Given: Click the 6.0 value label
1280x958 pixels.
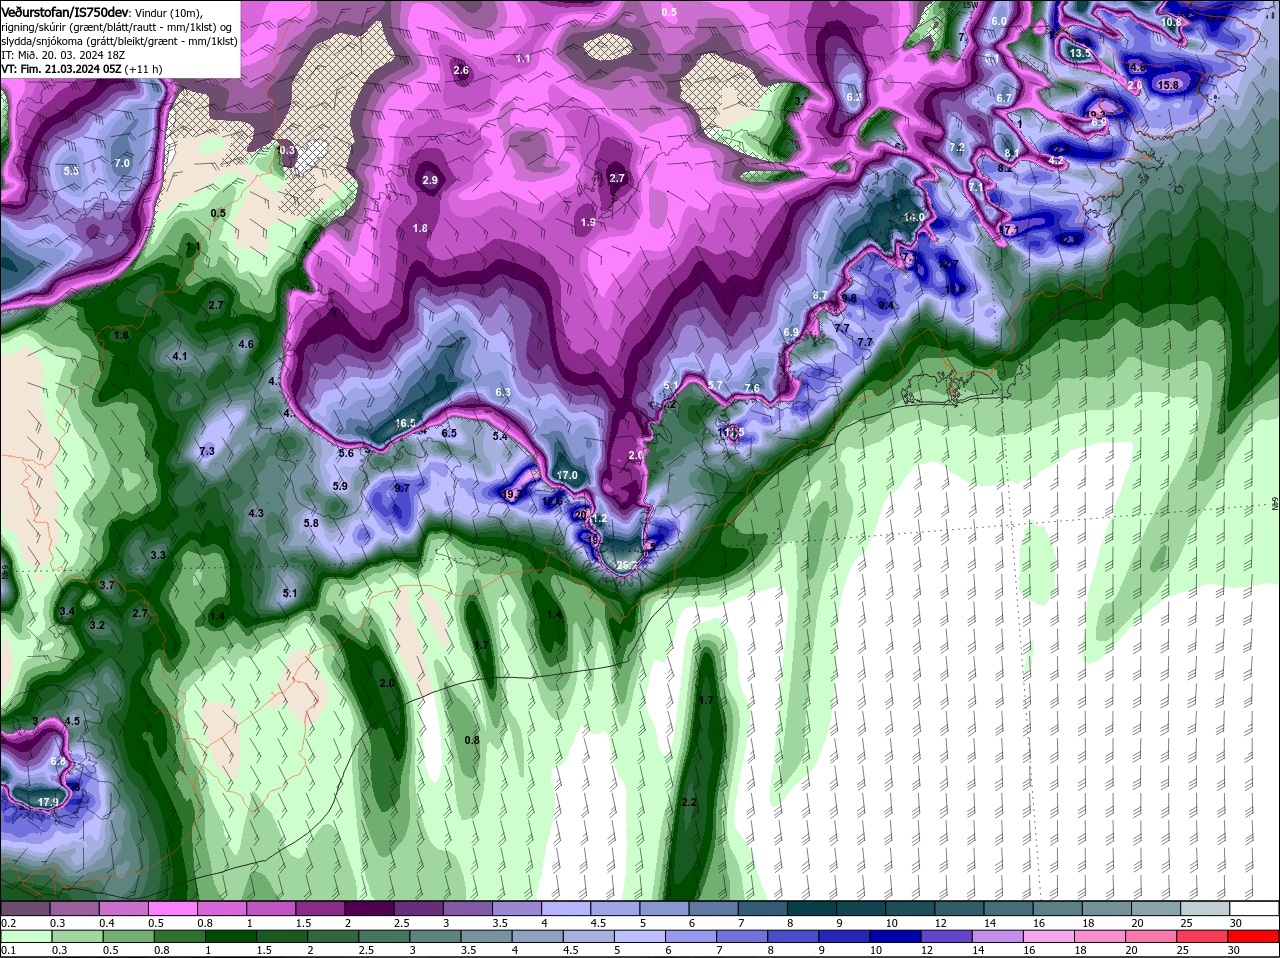Looking at the screenshot, I should pyautogui.click(x=999, y=21).
